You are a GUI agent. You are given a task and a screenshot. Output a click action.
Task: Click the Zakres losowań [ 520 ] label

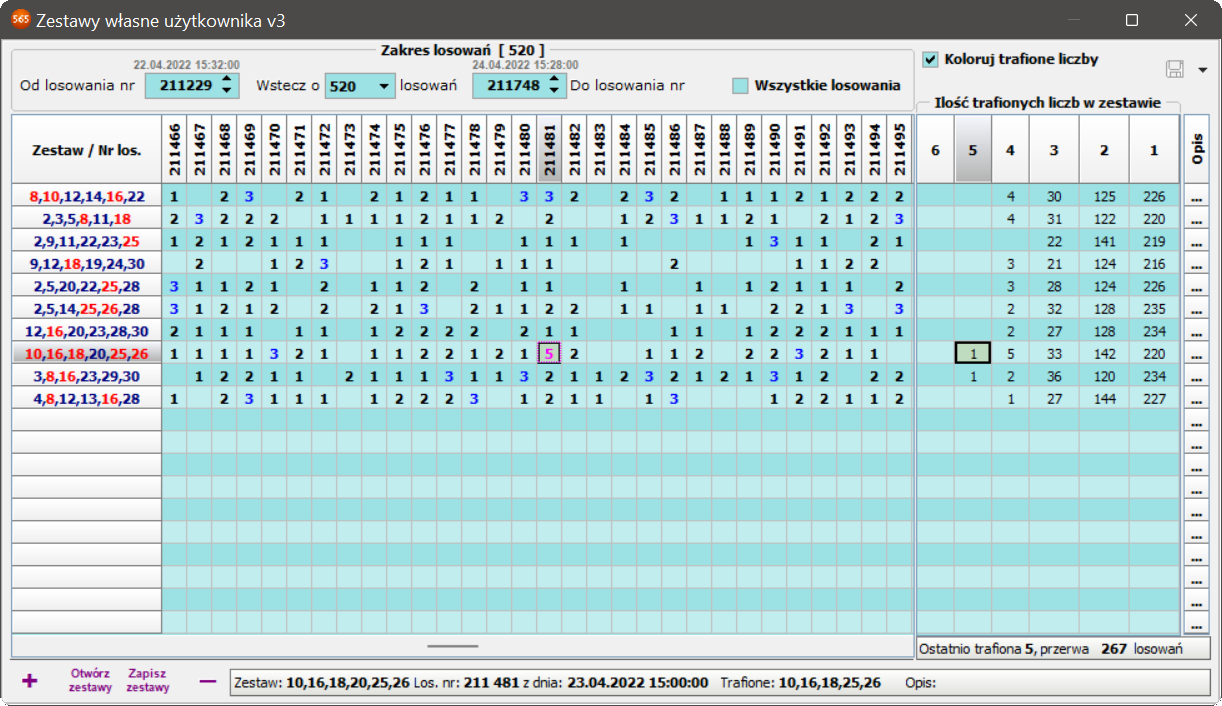click(x=463, y=49)
